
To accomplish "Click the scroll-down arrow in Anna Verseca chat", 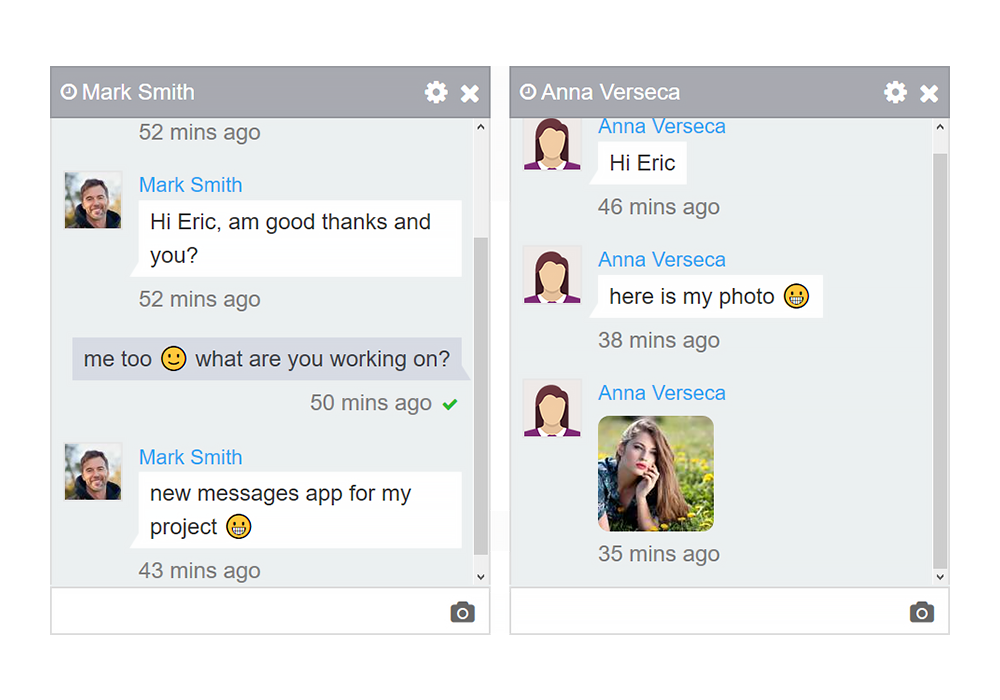I will coord(940,577).
